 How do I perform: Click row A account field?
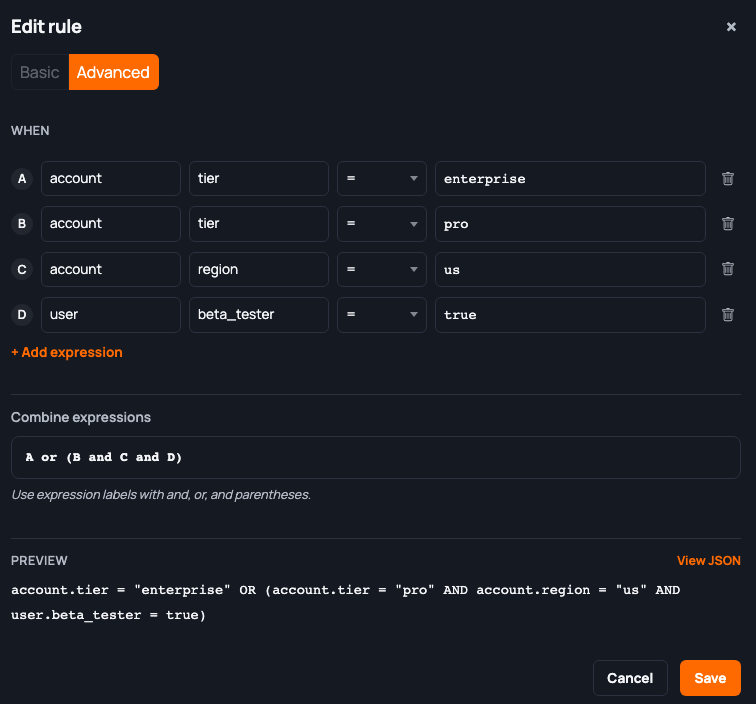tap(111, 178)
